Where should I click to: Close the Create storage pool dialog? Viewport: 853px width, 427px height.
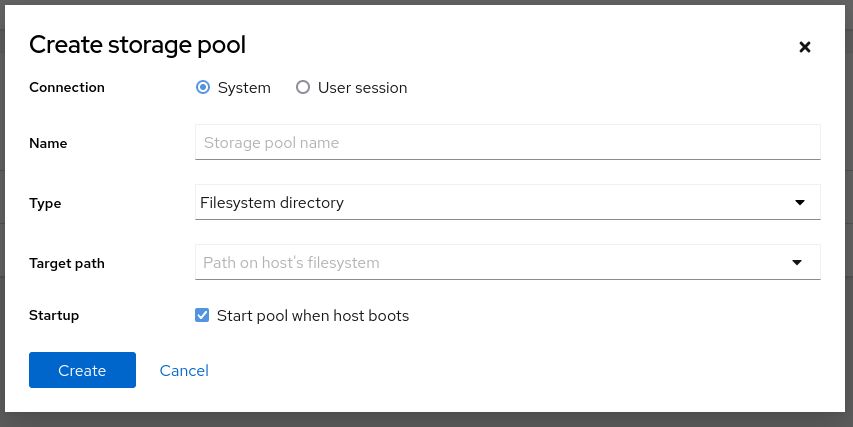(x=805, y=47)
